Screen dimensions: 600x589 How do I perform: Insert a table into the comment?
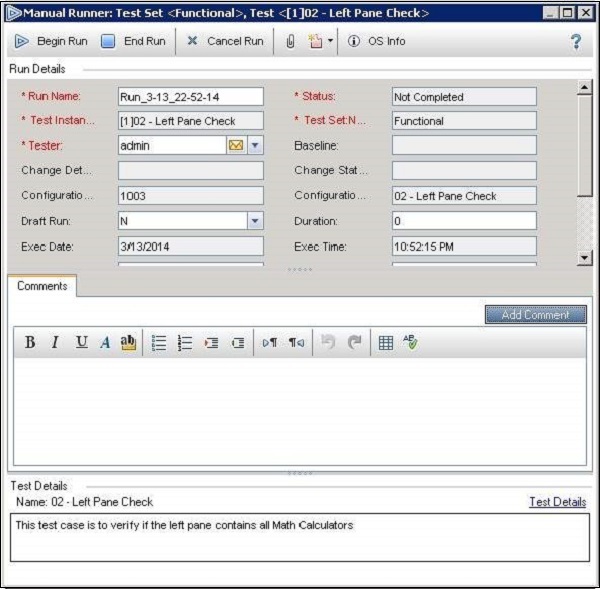tap(385, 343)
